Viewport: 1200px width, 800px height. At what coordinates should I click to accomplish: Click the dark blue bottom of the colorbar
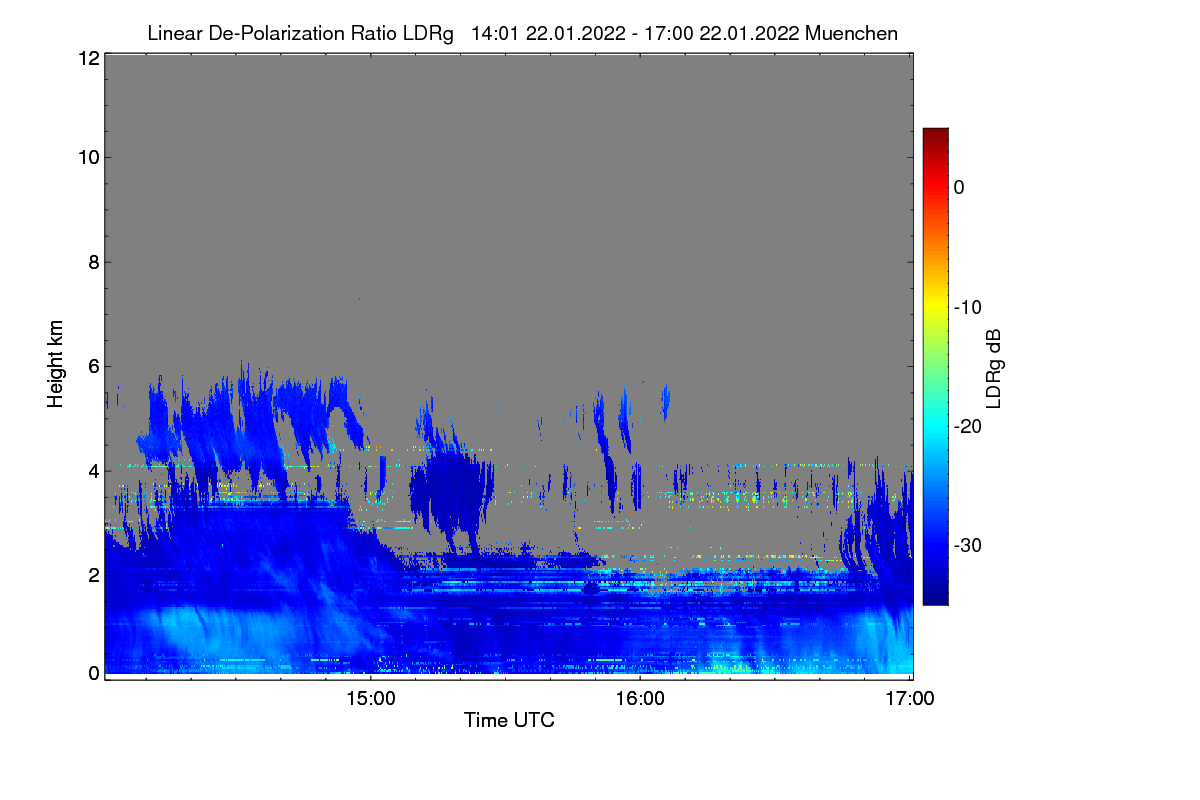935,595
